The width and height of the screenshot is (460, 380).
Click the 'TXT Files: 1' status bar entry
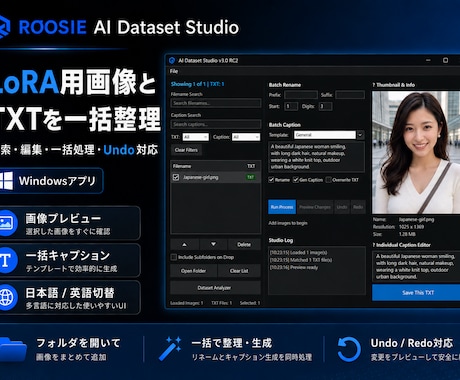221,303
